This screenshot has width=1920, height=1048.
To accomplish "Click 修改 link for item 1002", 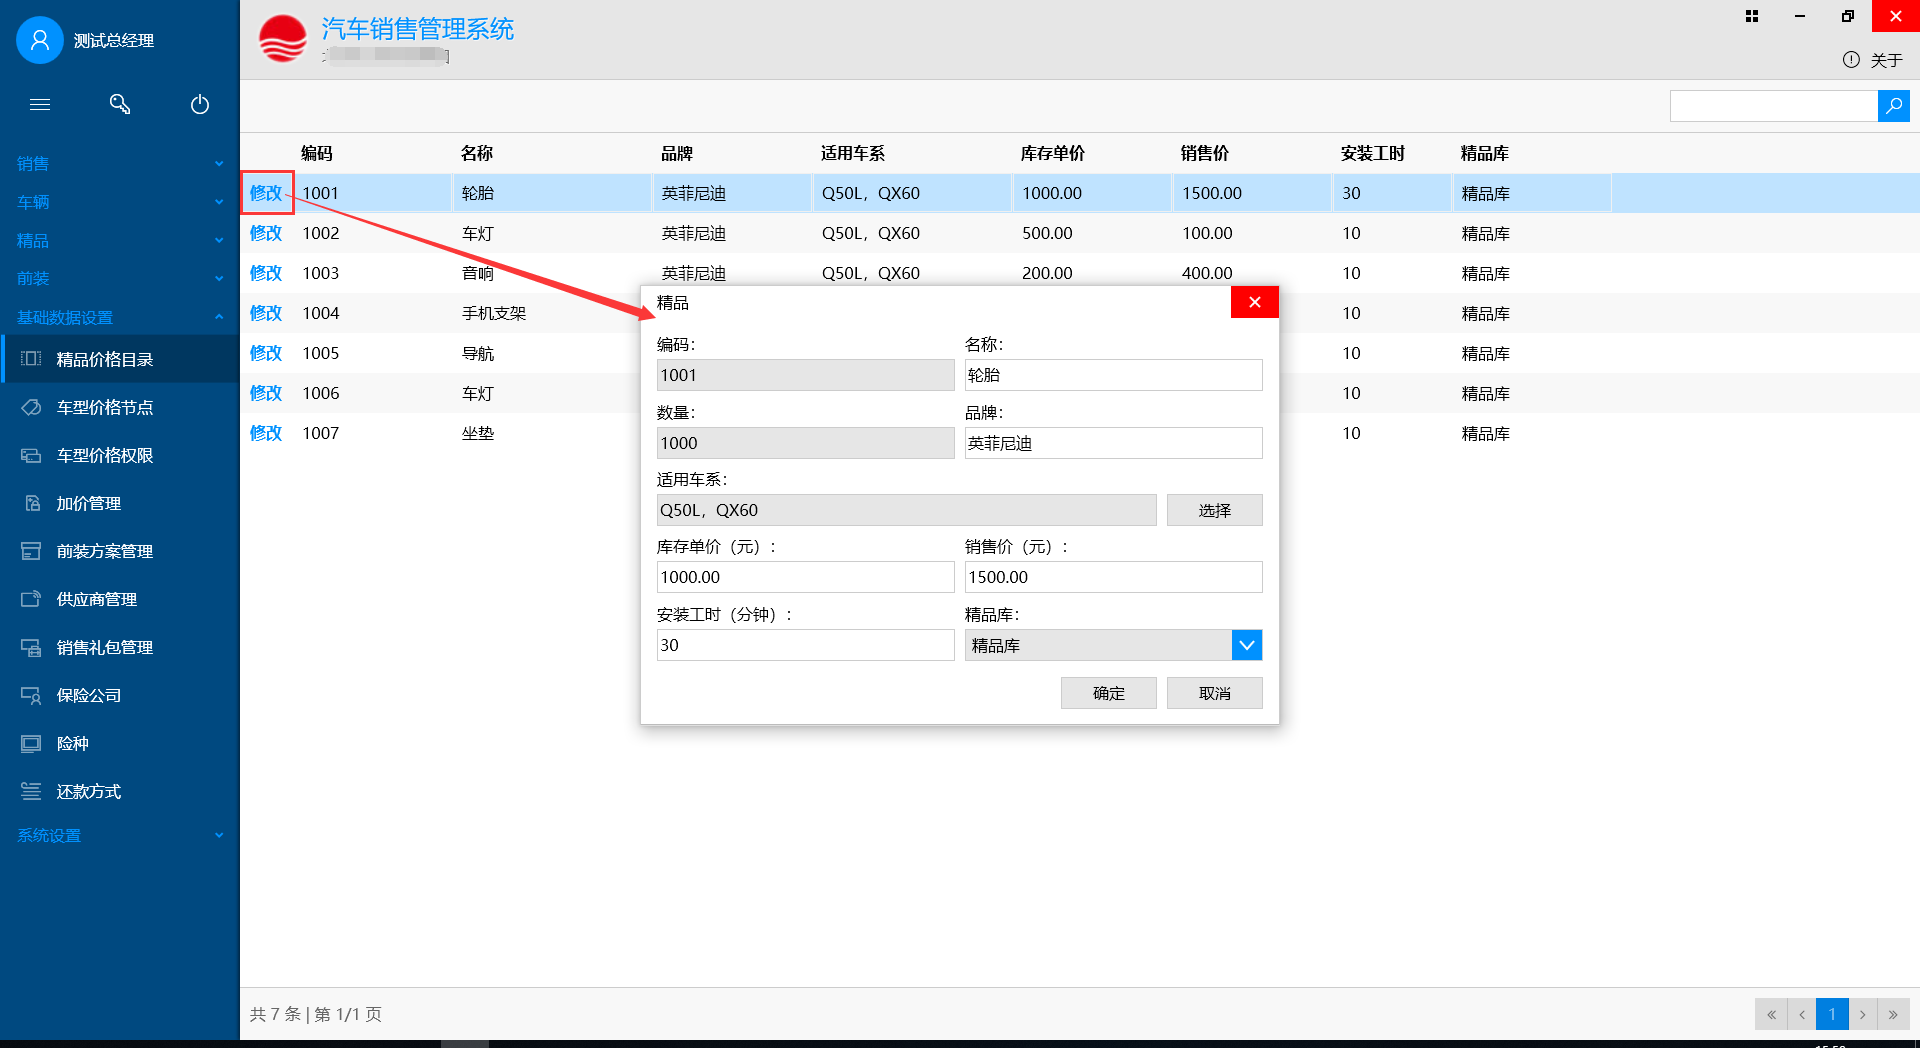I will click(x=266, y=233).
